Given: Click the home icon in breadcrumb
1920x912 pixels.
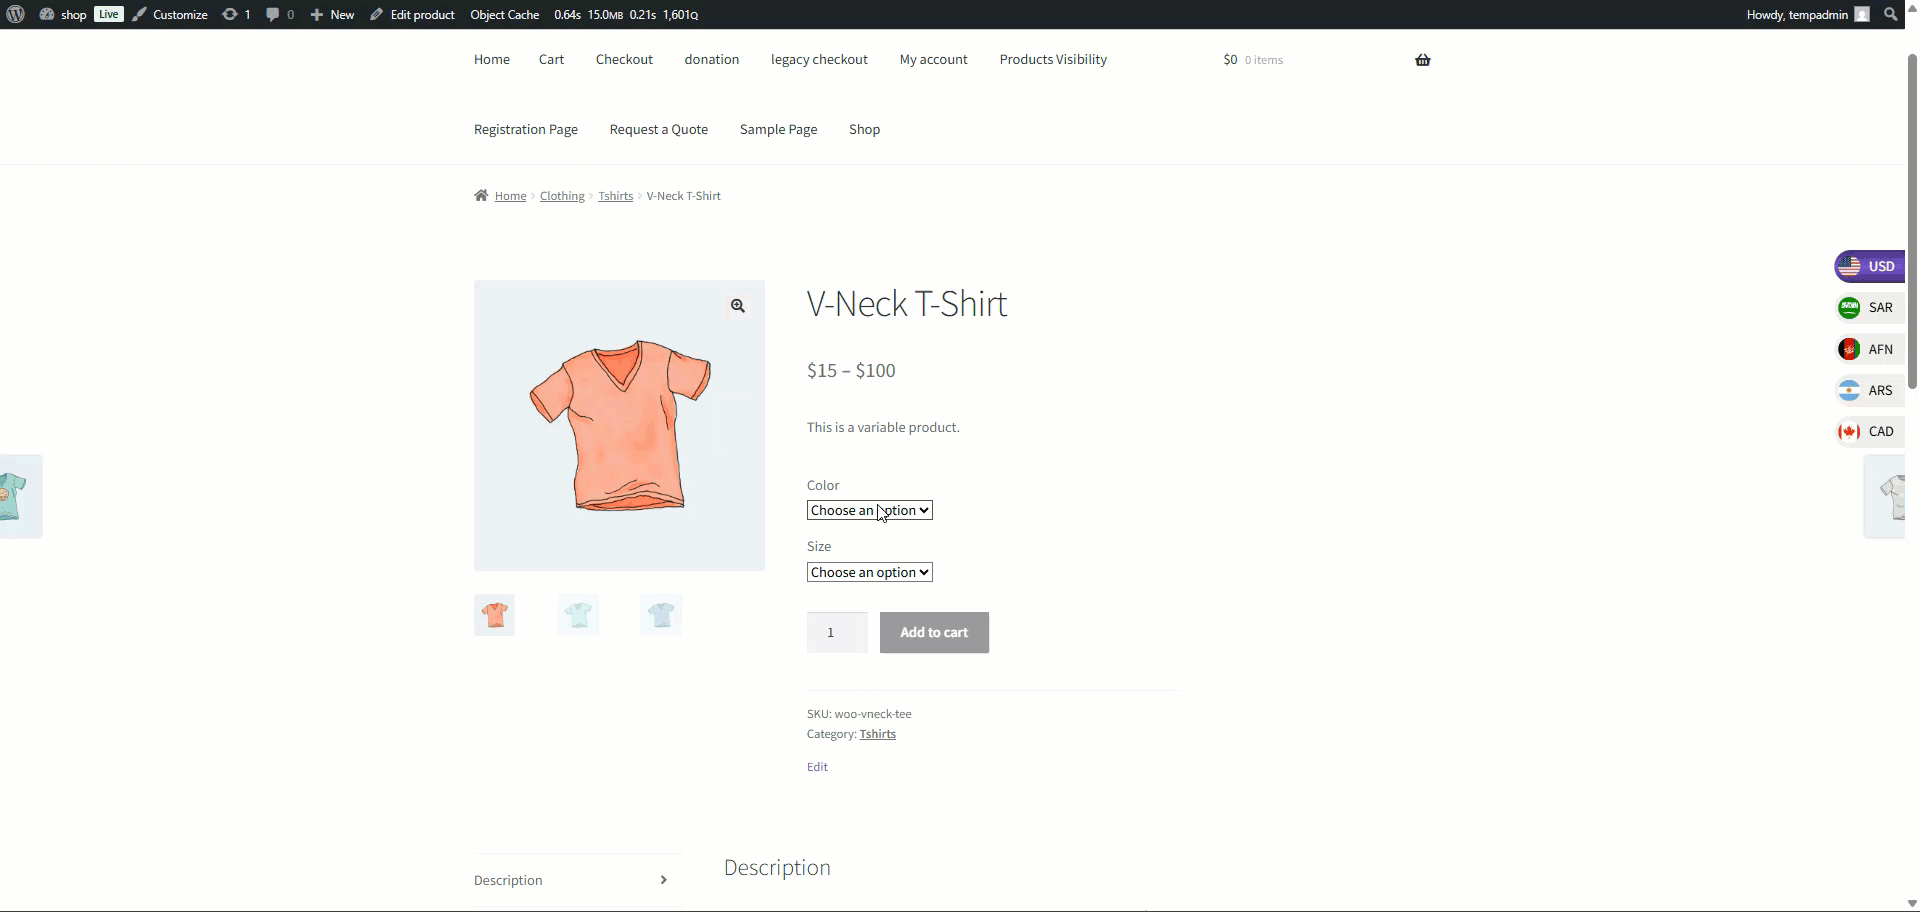Looking at the screenshot, I should (x=481, y=196).
